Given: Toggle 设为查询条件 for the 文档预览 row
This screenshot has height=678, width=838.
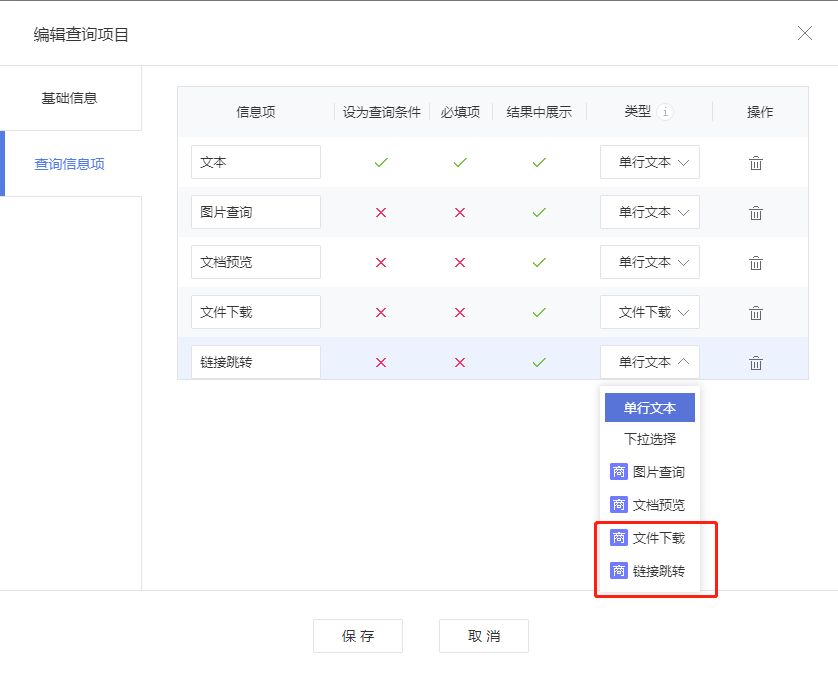Looking at the screenshot, I should click(381, 262).
